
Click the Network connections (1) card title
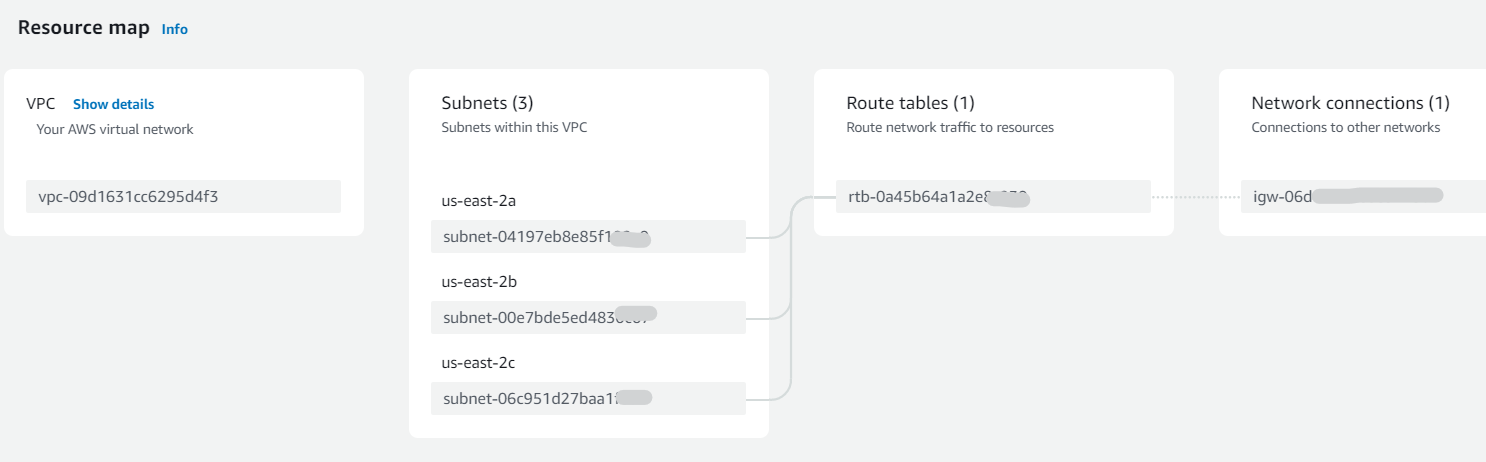1350,103
